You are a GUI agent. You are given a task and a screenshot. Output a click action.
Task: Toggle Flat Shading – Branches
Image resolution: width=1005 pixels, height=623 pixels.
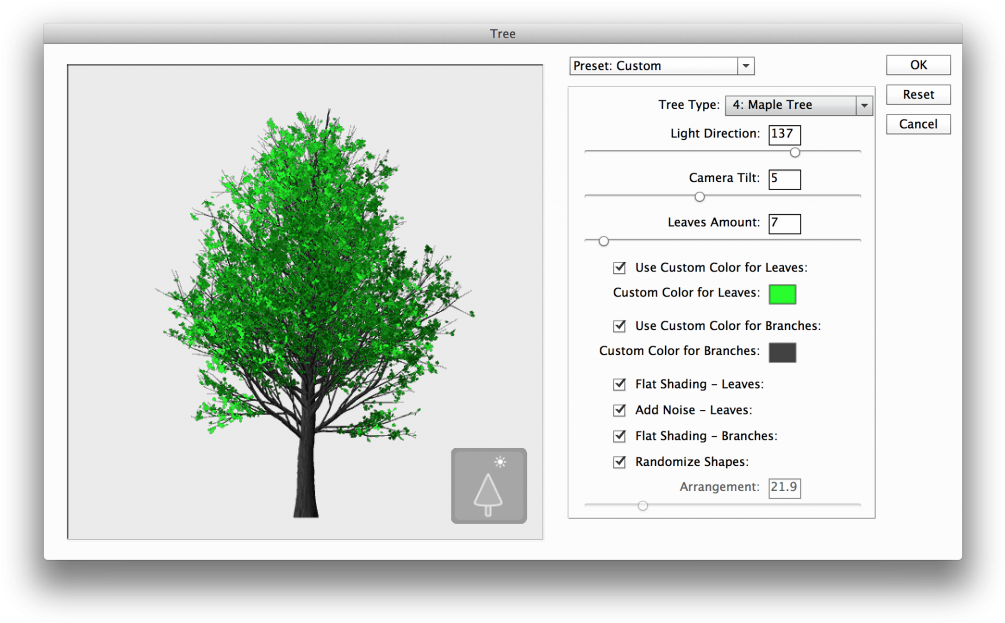[620, 435]
